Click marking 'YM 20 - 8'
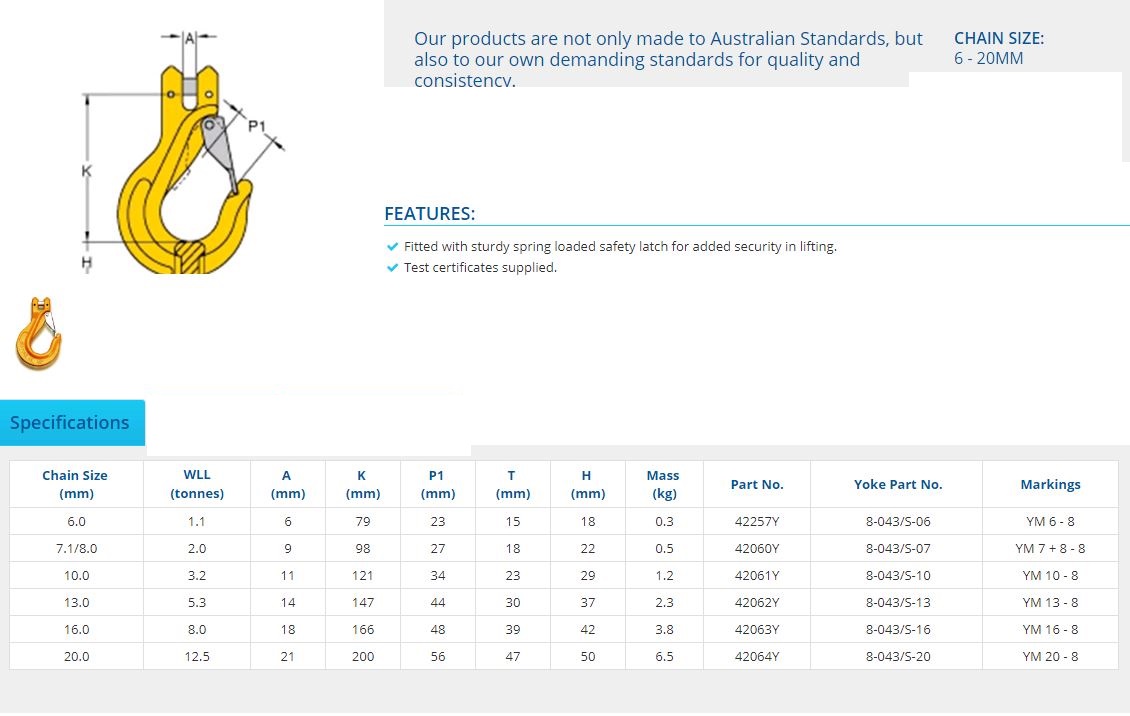The width and height of the screenshot is (1130, 716). pyautogui.click(x=1050, y=656)
